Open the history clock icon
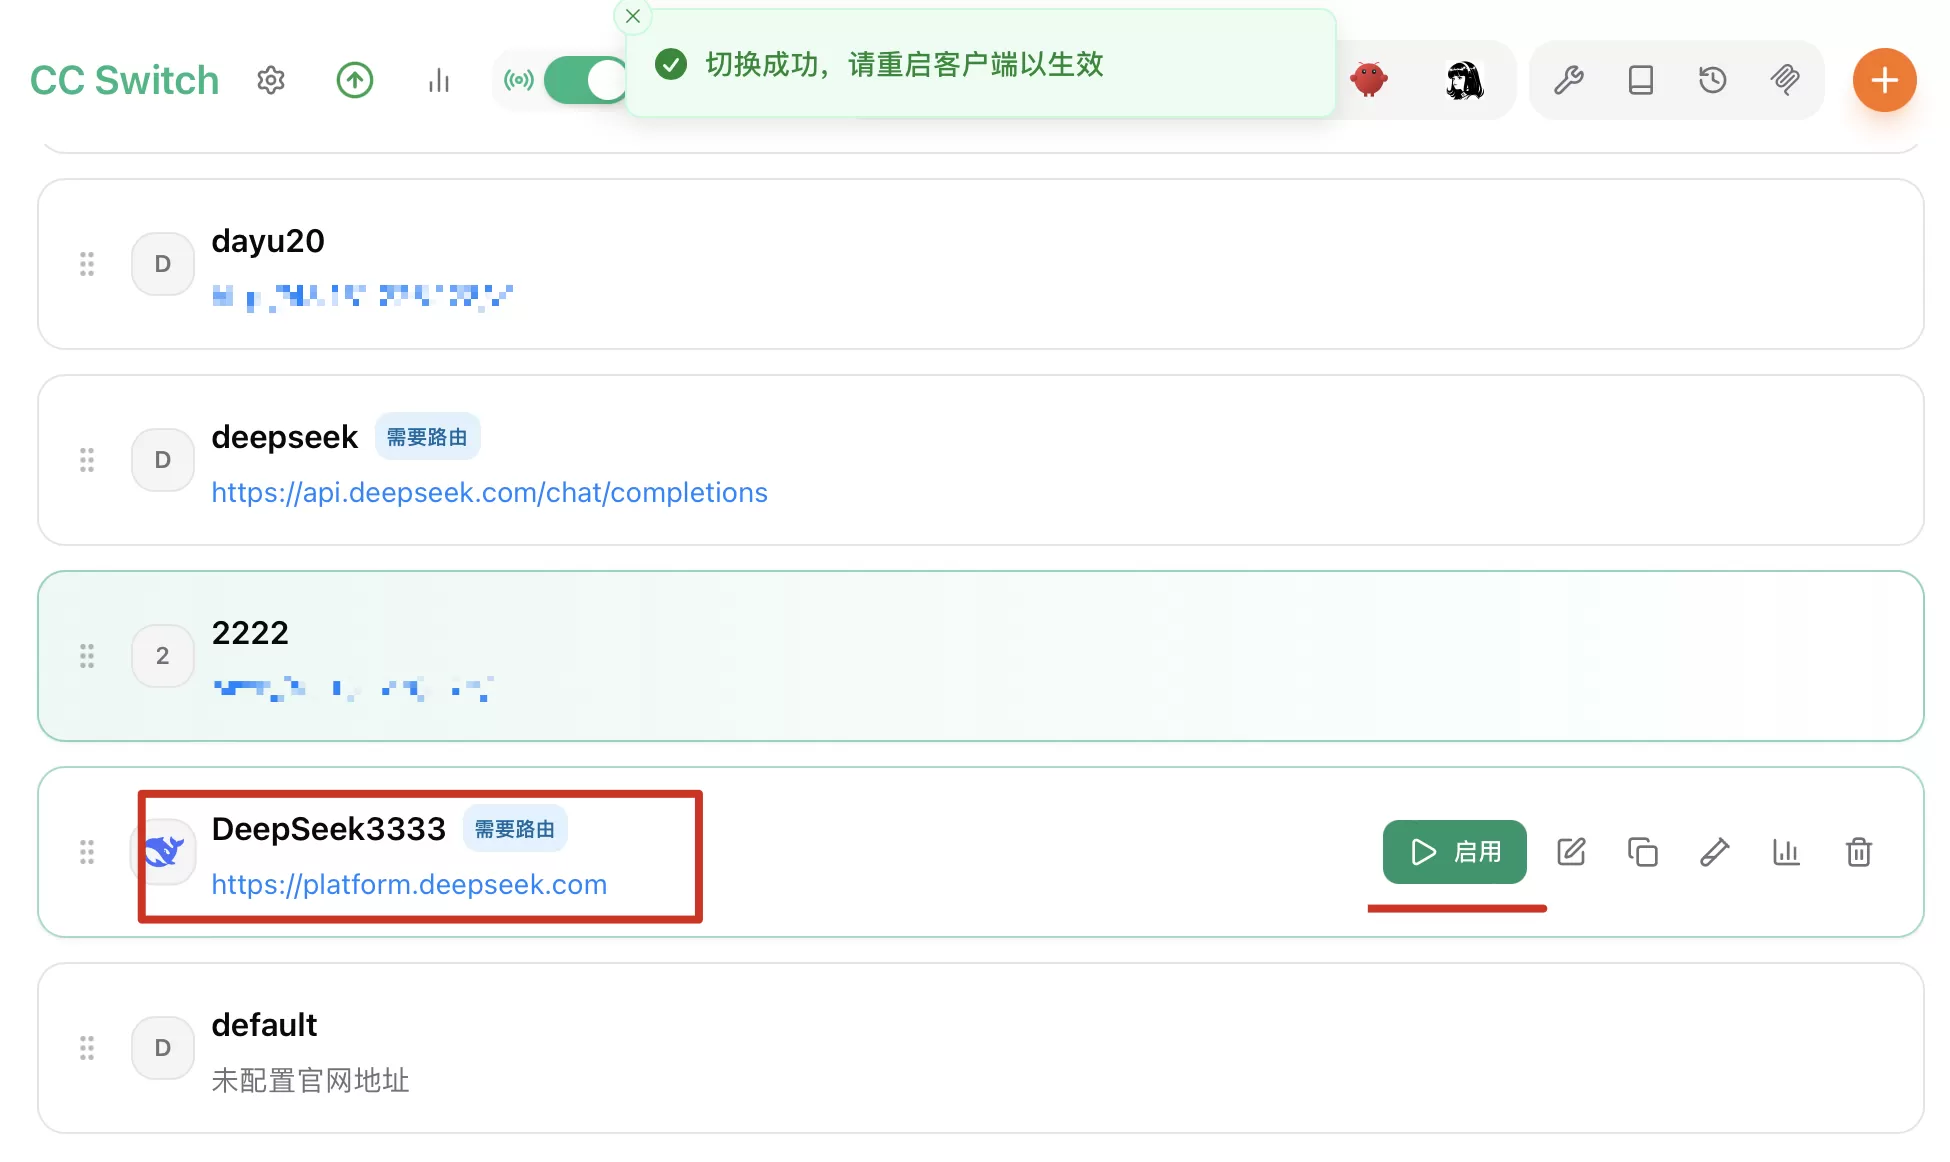 click(x=1713, y=80)
